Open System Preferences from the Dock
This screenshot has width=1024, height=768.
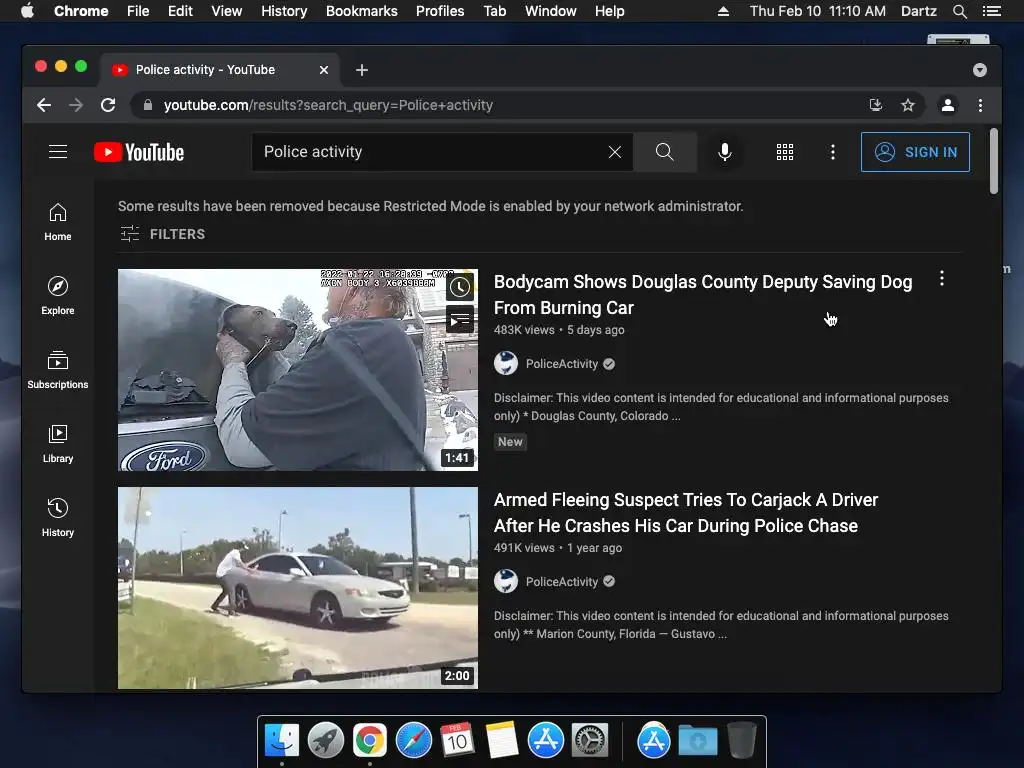[x=590, y=741]
